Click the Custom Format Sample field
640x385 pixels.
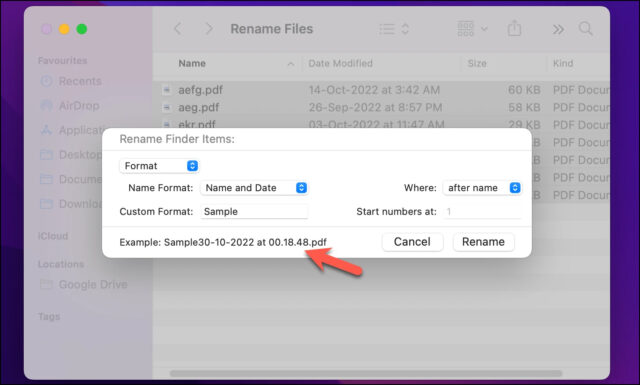pyautogui.click(x=254, y=211)
